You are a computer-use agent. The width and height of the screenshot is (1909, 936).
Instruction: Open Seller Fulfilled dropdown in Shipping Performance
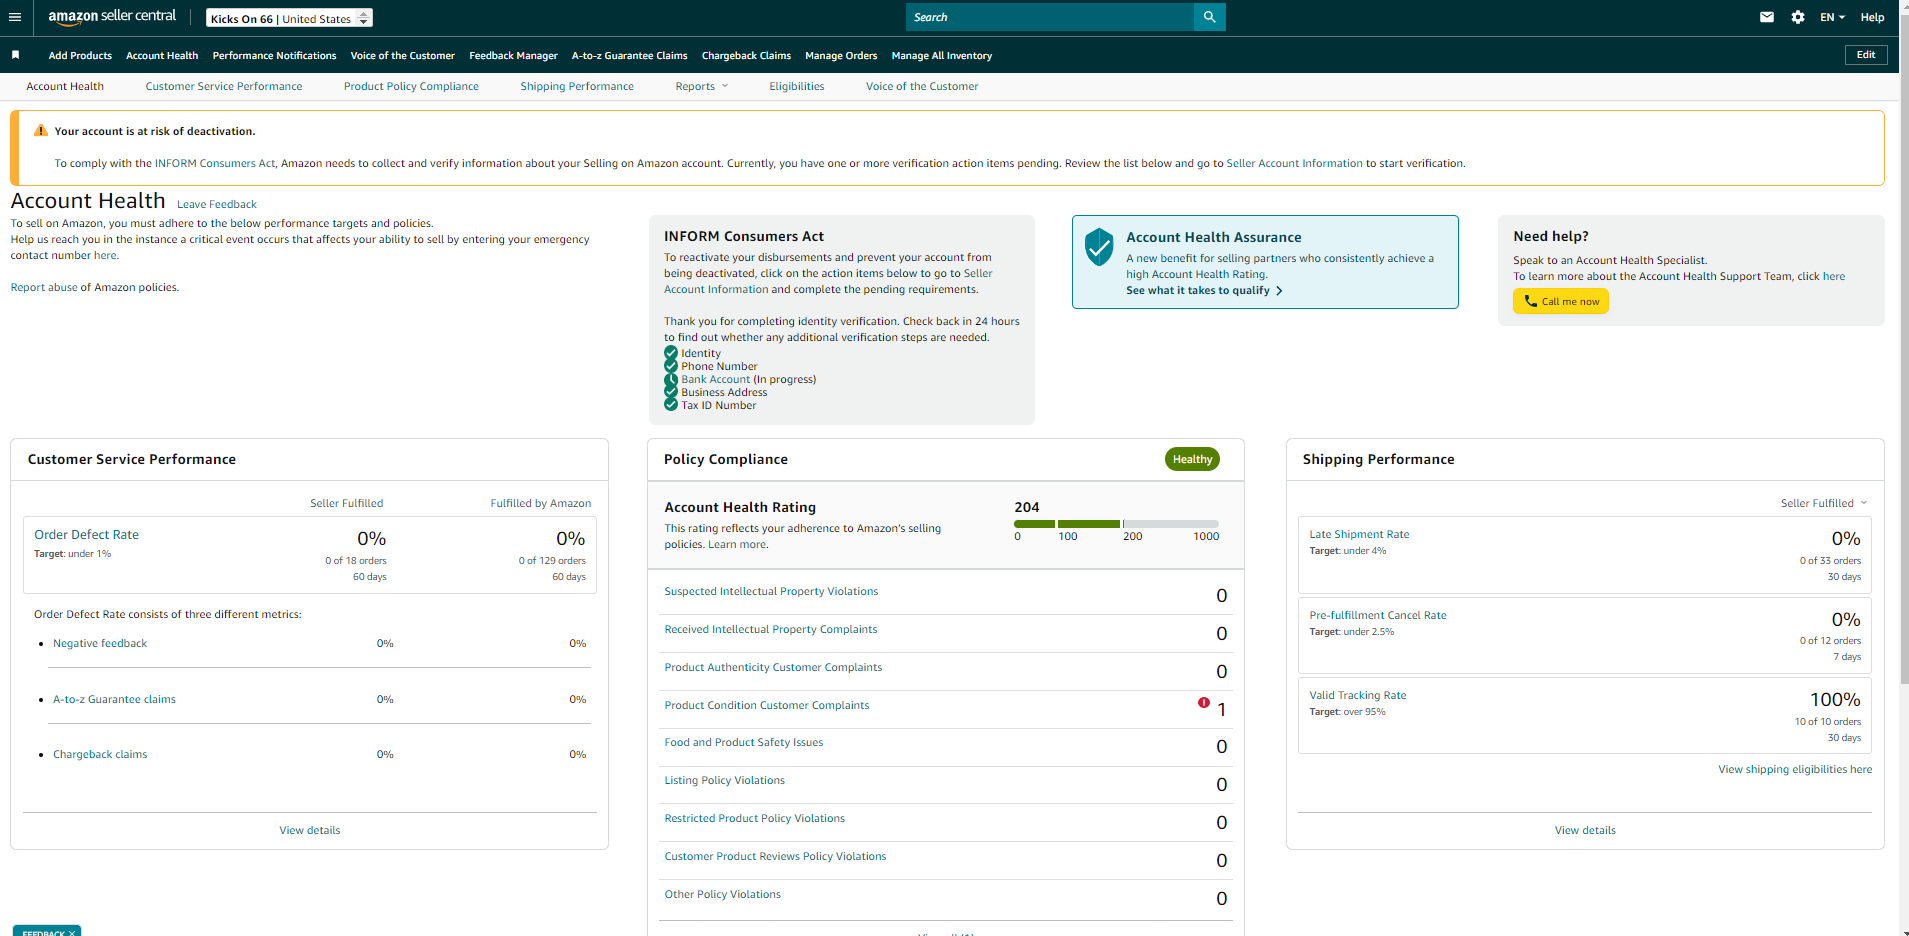click(x=1824, y=503)
